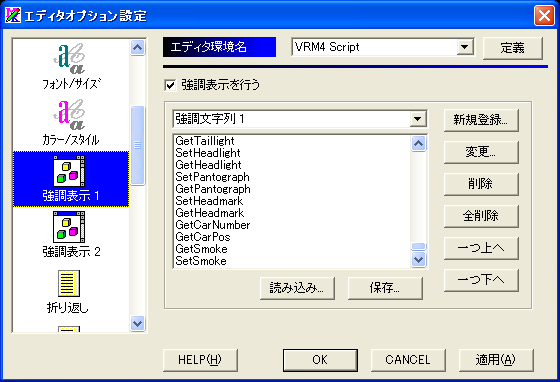Click the category sidebar scrollbar thumb
The height and width of the screenshot is (382, 560).
(x=138, y=145)
